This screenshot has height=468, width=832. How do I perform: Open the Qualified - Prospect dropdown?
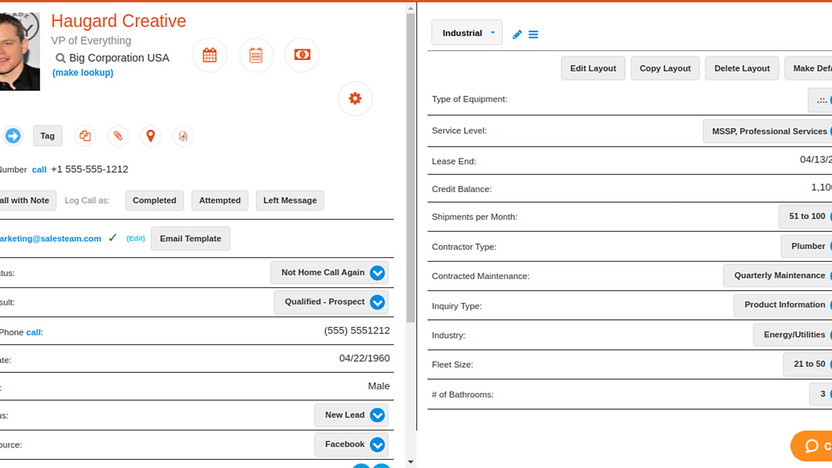[377, 302]
